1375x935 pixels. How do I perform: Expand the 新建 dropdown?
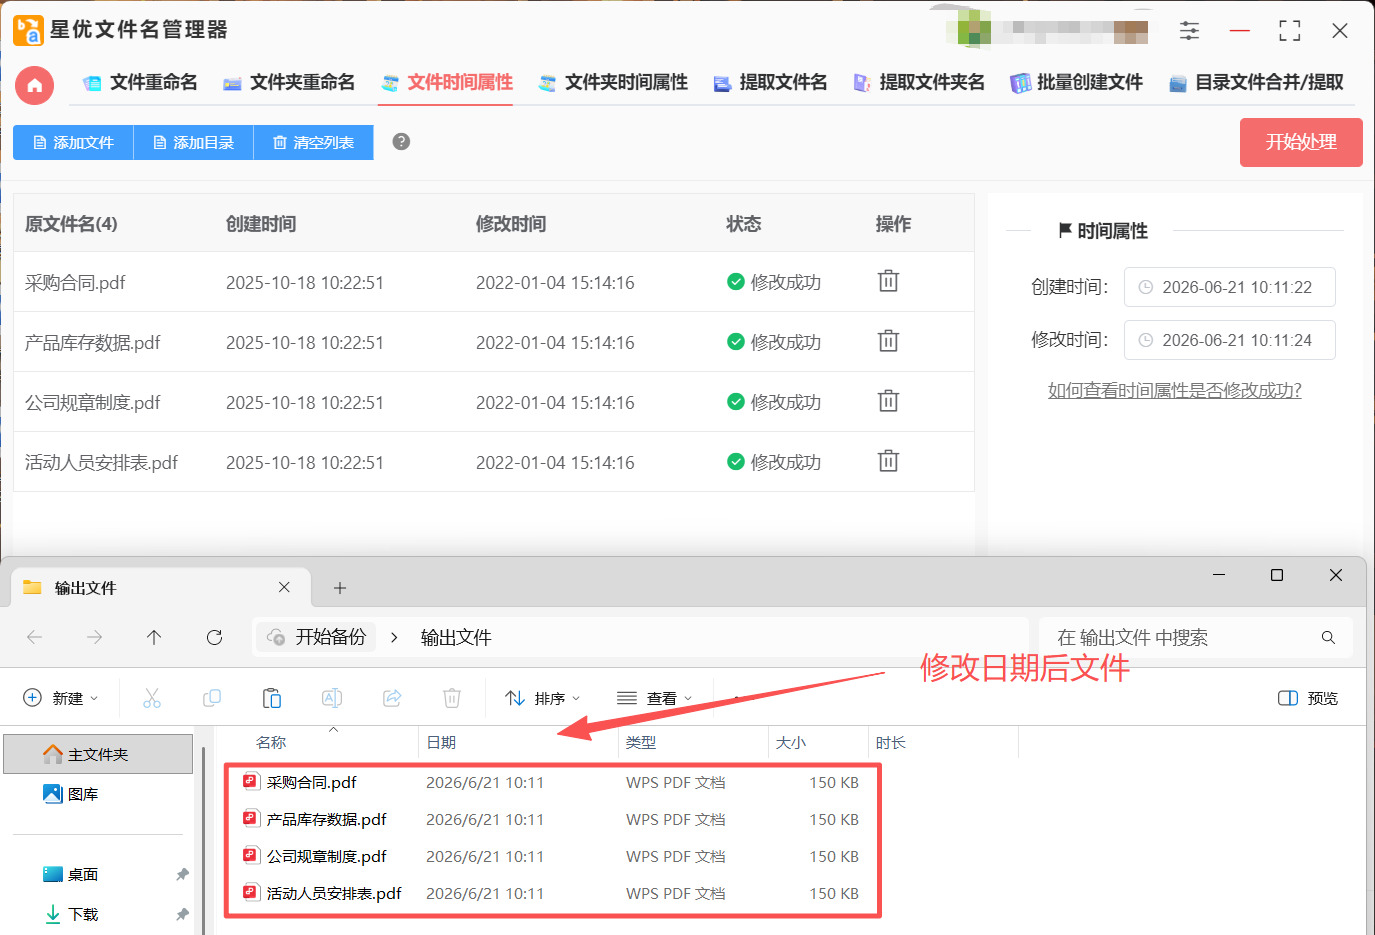pos(60,698)
